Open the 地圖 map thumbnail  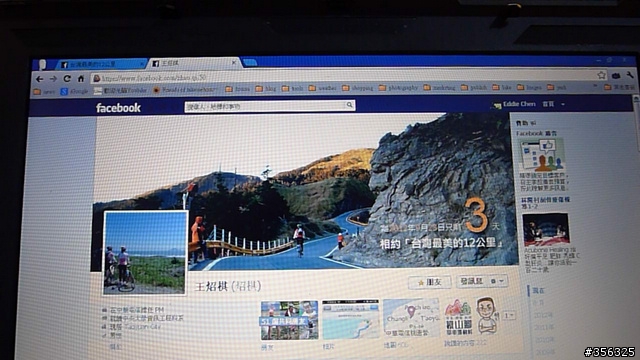click(411, 318)
